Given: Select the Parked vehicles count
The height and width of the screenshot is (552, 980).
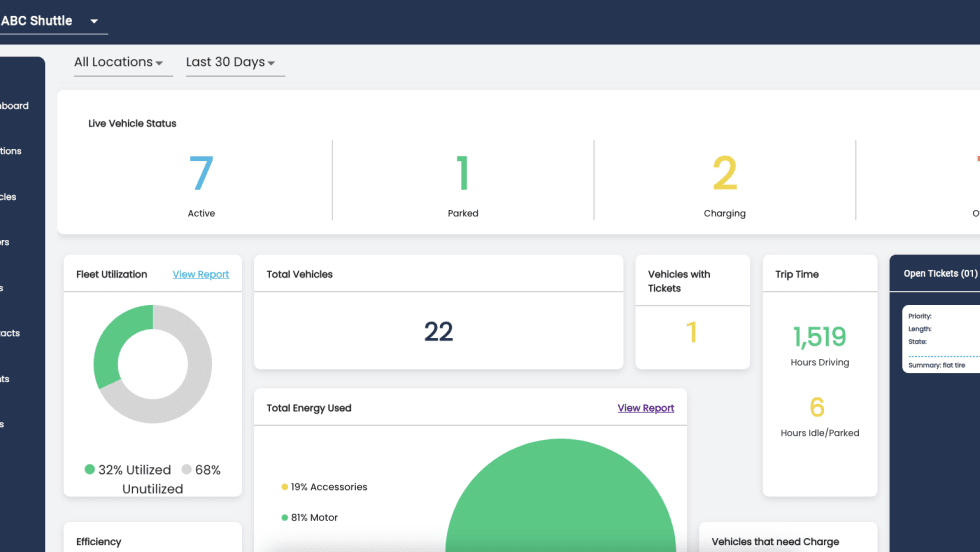Looking at the screenshot, I should (462, 173).
